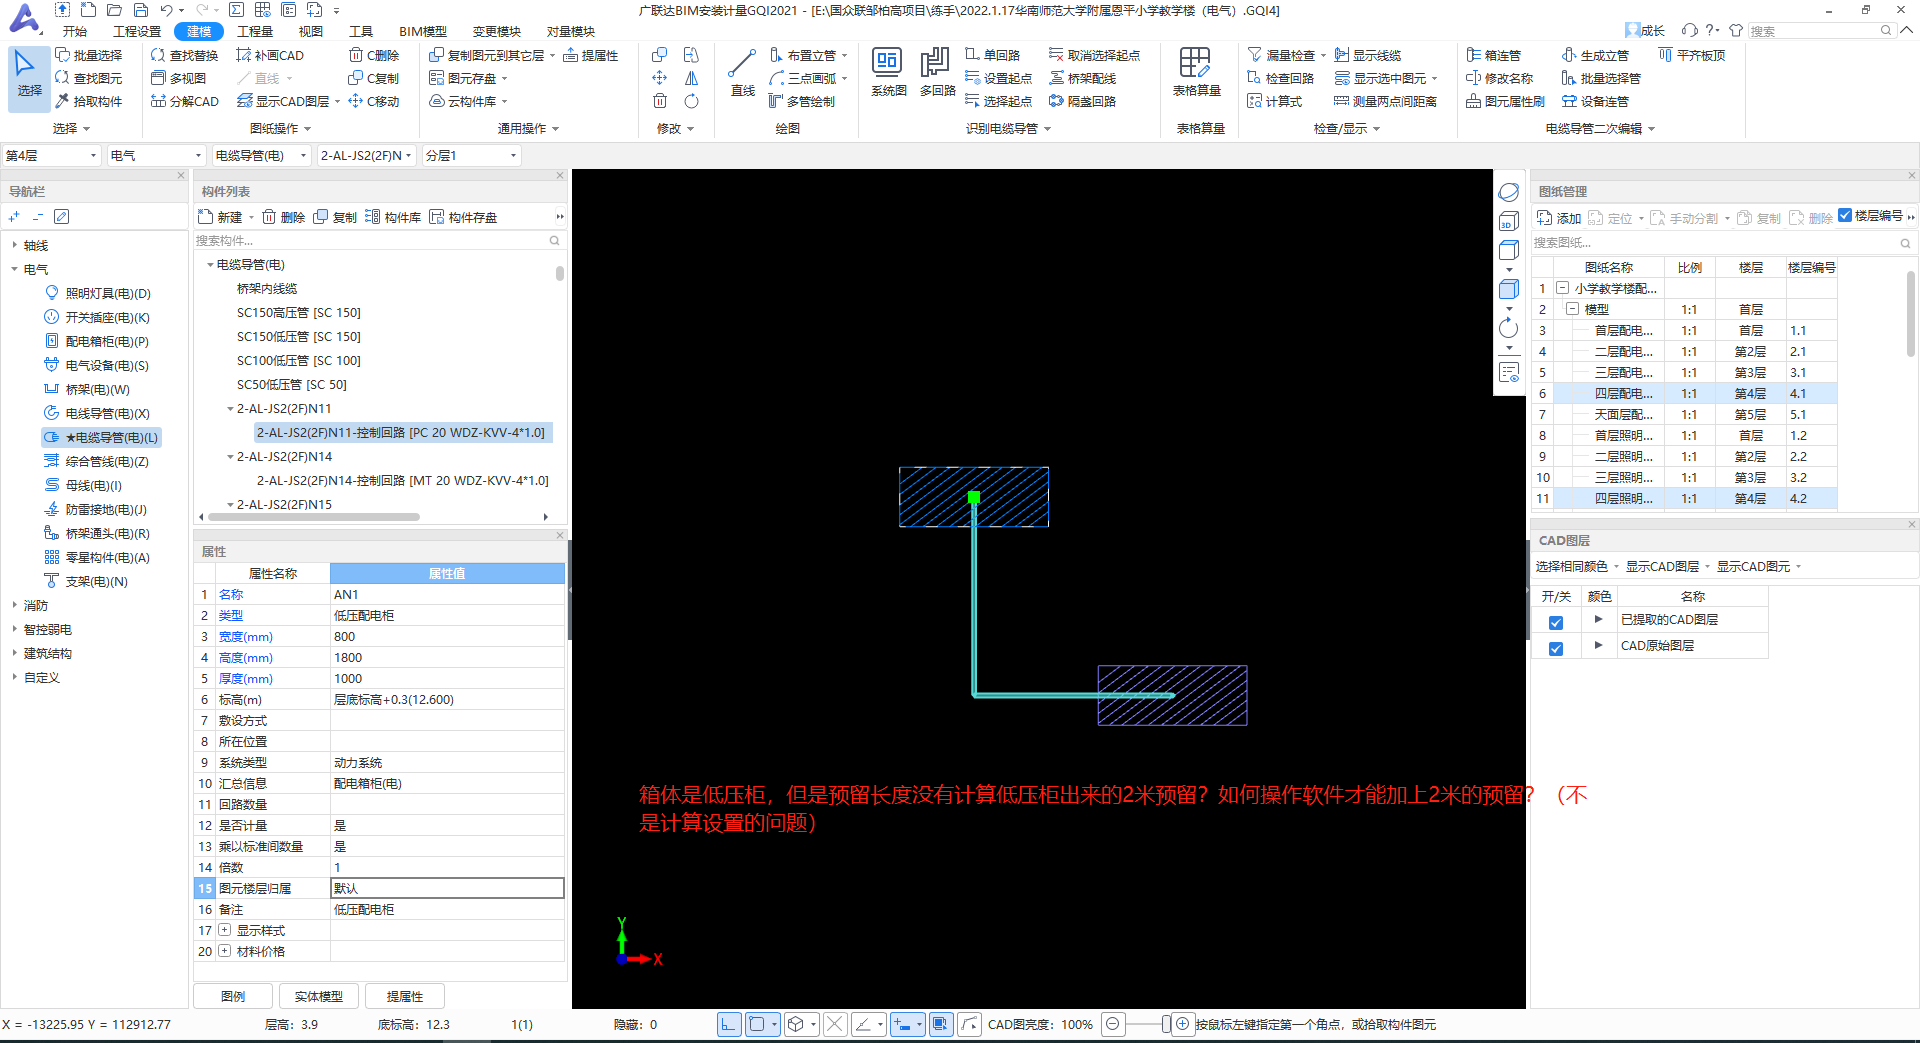Click 批量选择 batch select
Viewport: 1920px width, 1043px height.
click(89, 55)
